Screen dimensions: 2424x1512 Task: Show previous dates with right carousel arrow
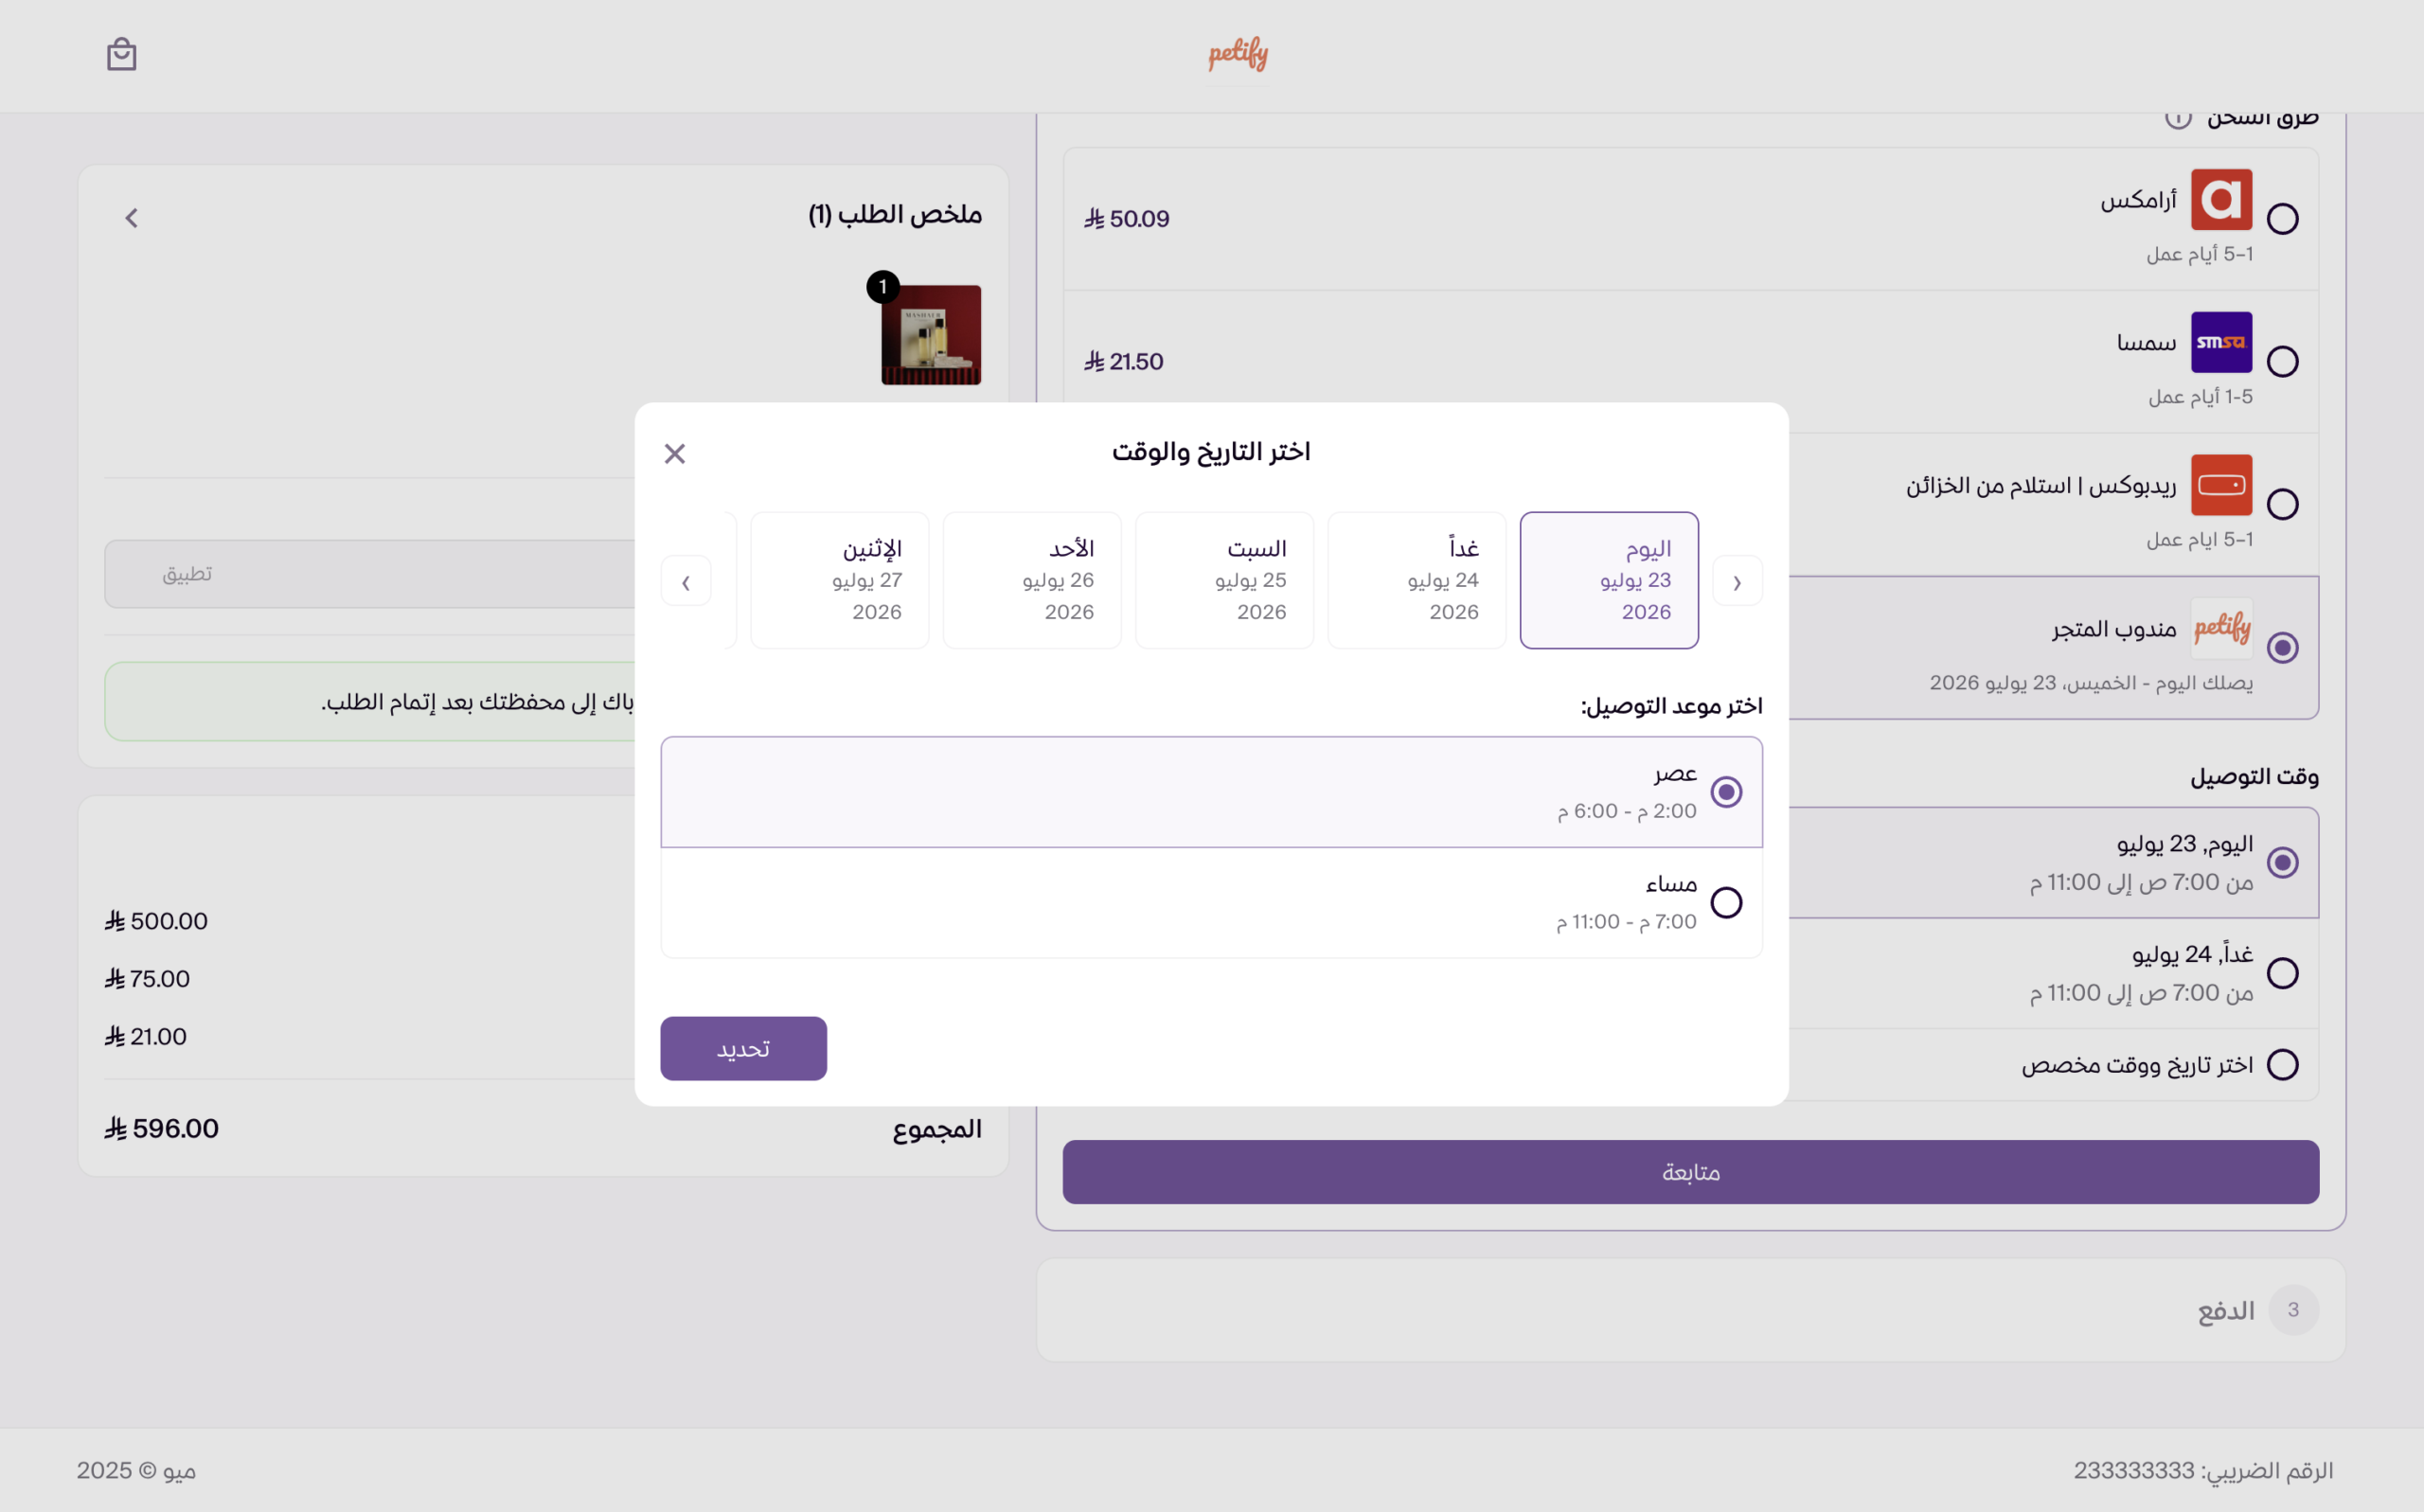click(1737, 581)
